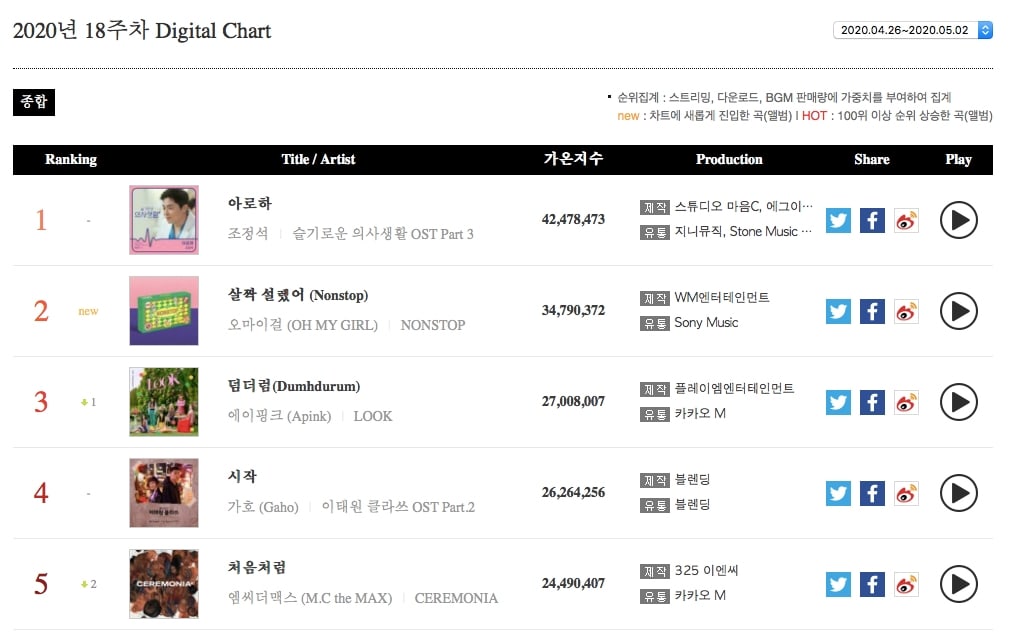Play the rank 4 song 시작
Viewport: 1010px width, 638px height.
[x=958, y=492]
